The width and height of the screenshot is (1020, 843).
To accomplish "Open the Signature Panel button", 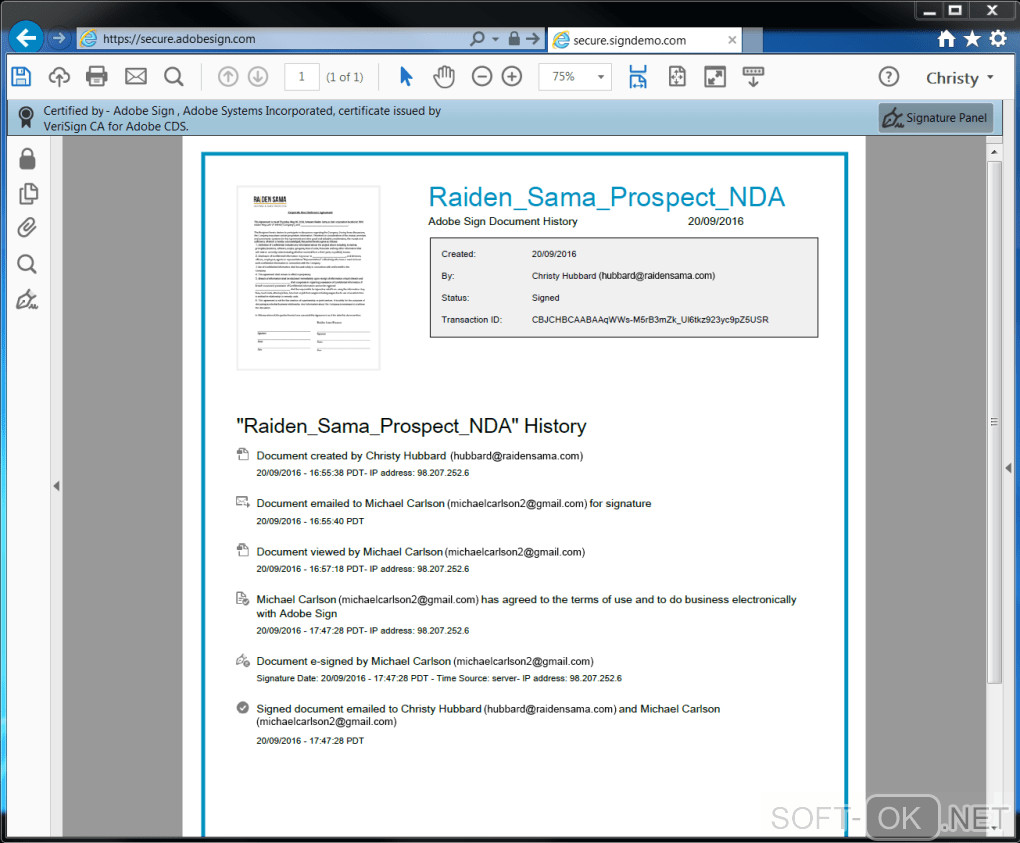I will click(x=935, y=118).
